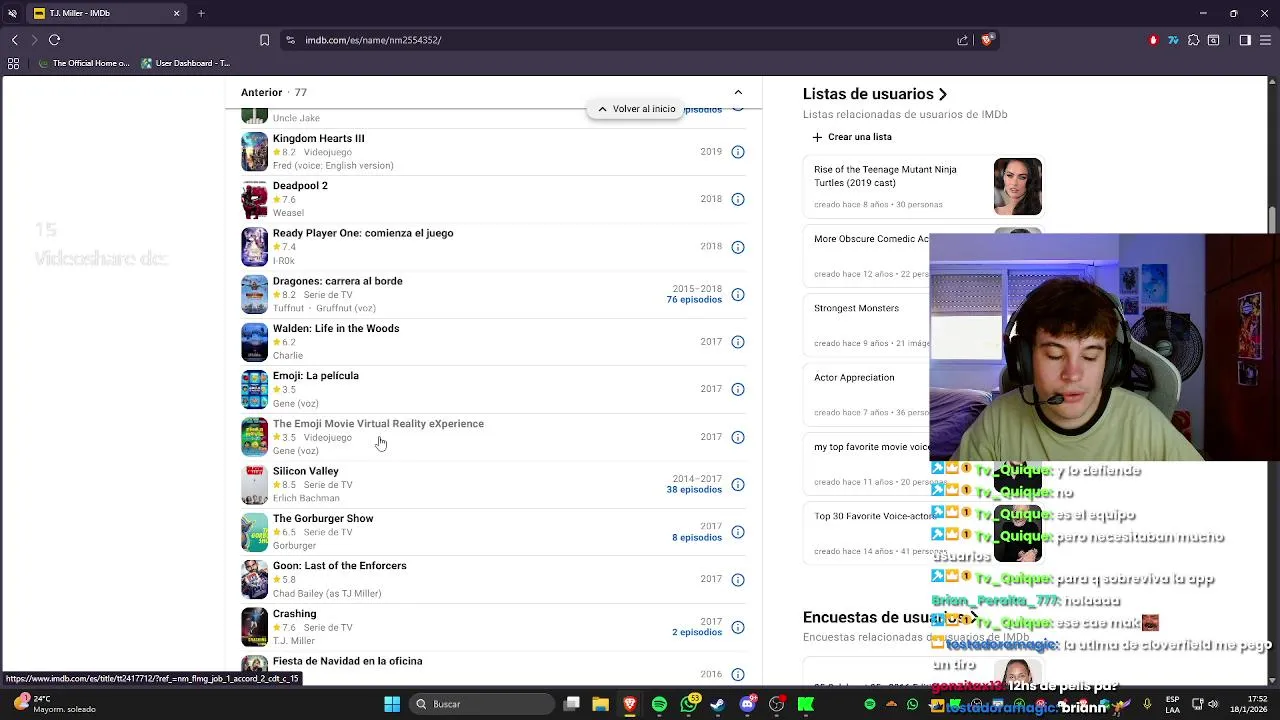Open Goon: Last of the Enforcers link

tap(340, 566)
